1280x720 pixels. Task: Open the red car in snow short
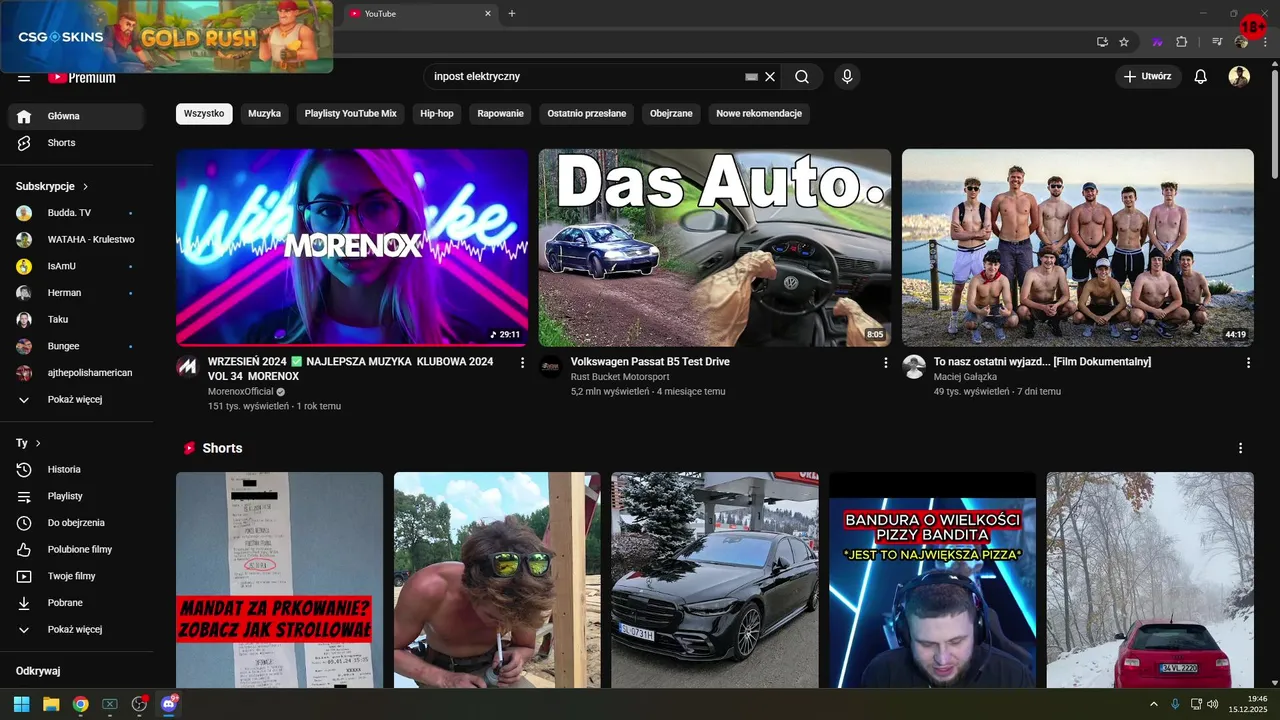click(x=1150, y=580)
